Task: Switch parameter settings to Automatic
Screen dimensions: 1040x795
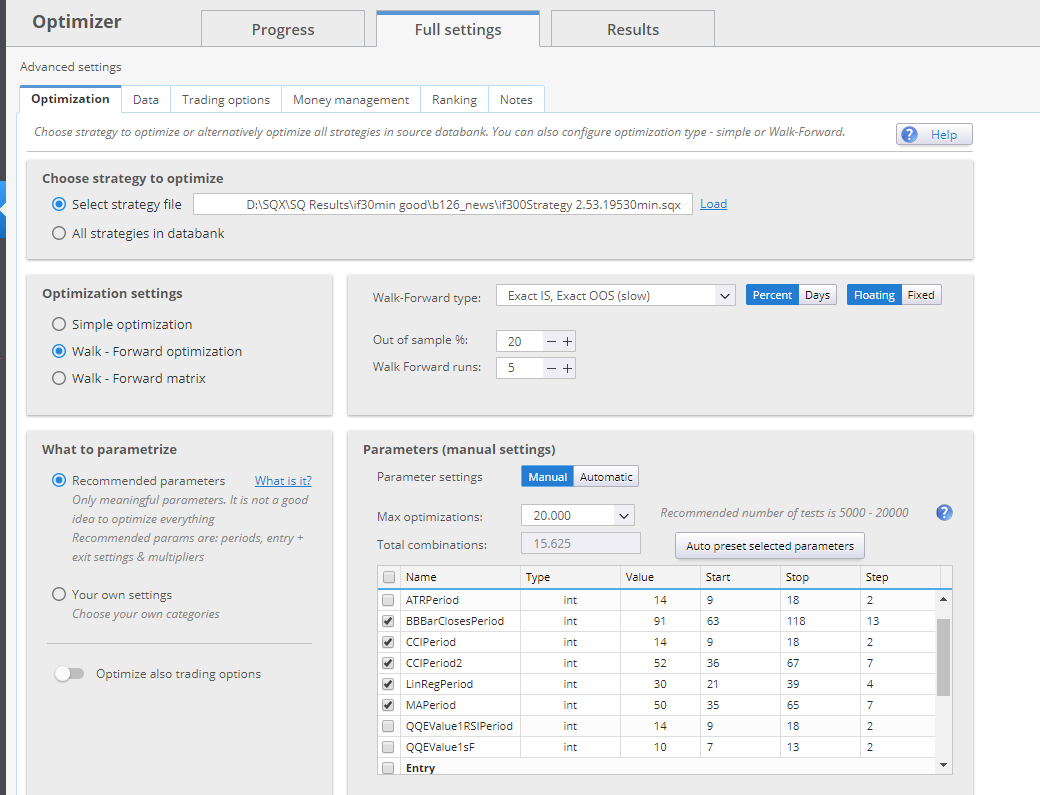Action: [x=606, y=477]
